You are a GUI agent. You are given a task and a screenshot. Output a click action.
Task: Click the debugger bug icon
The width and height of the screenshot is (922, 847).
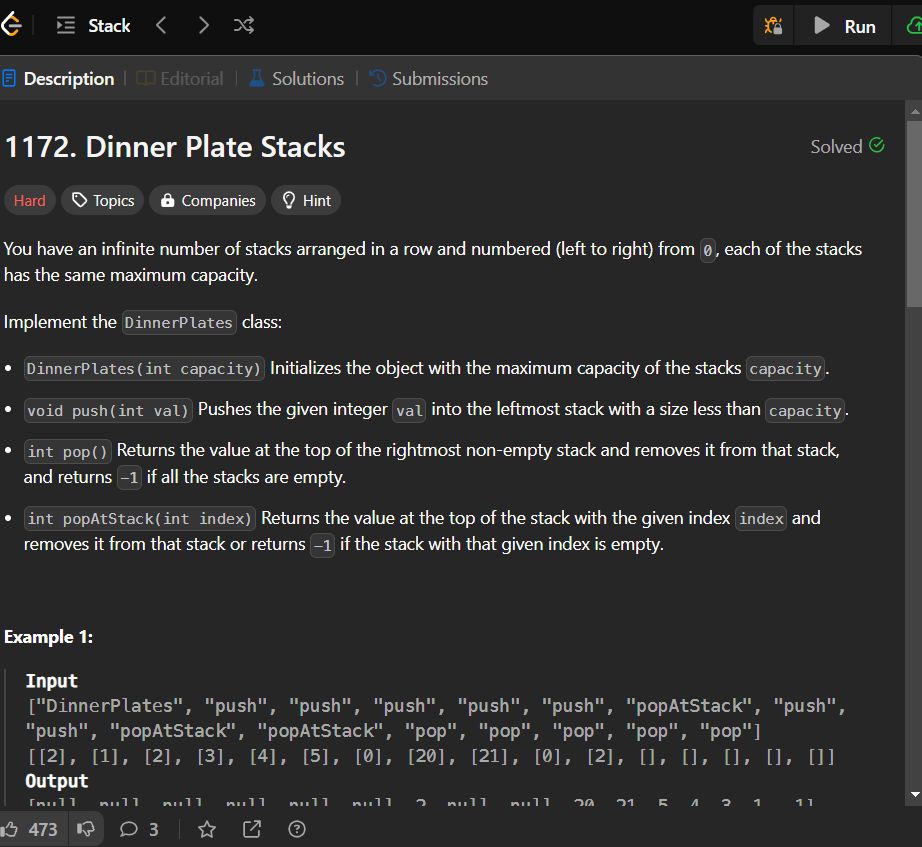(772, 26)
